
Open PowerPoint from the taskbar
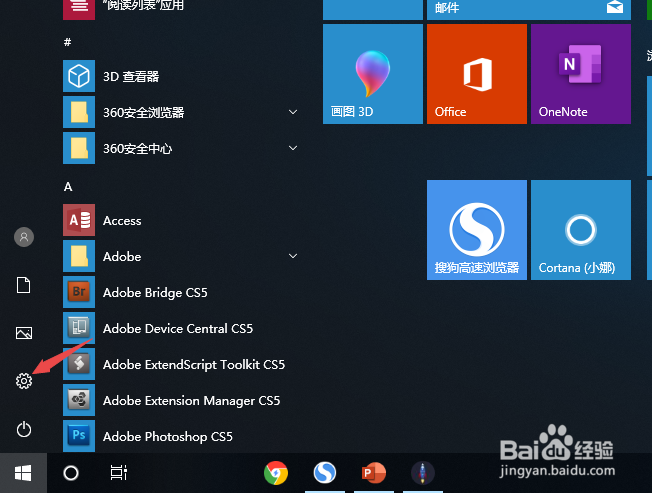[x=374, y=473]
